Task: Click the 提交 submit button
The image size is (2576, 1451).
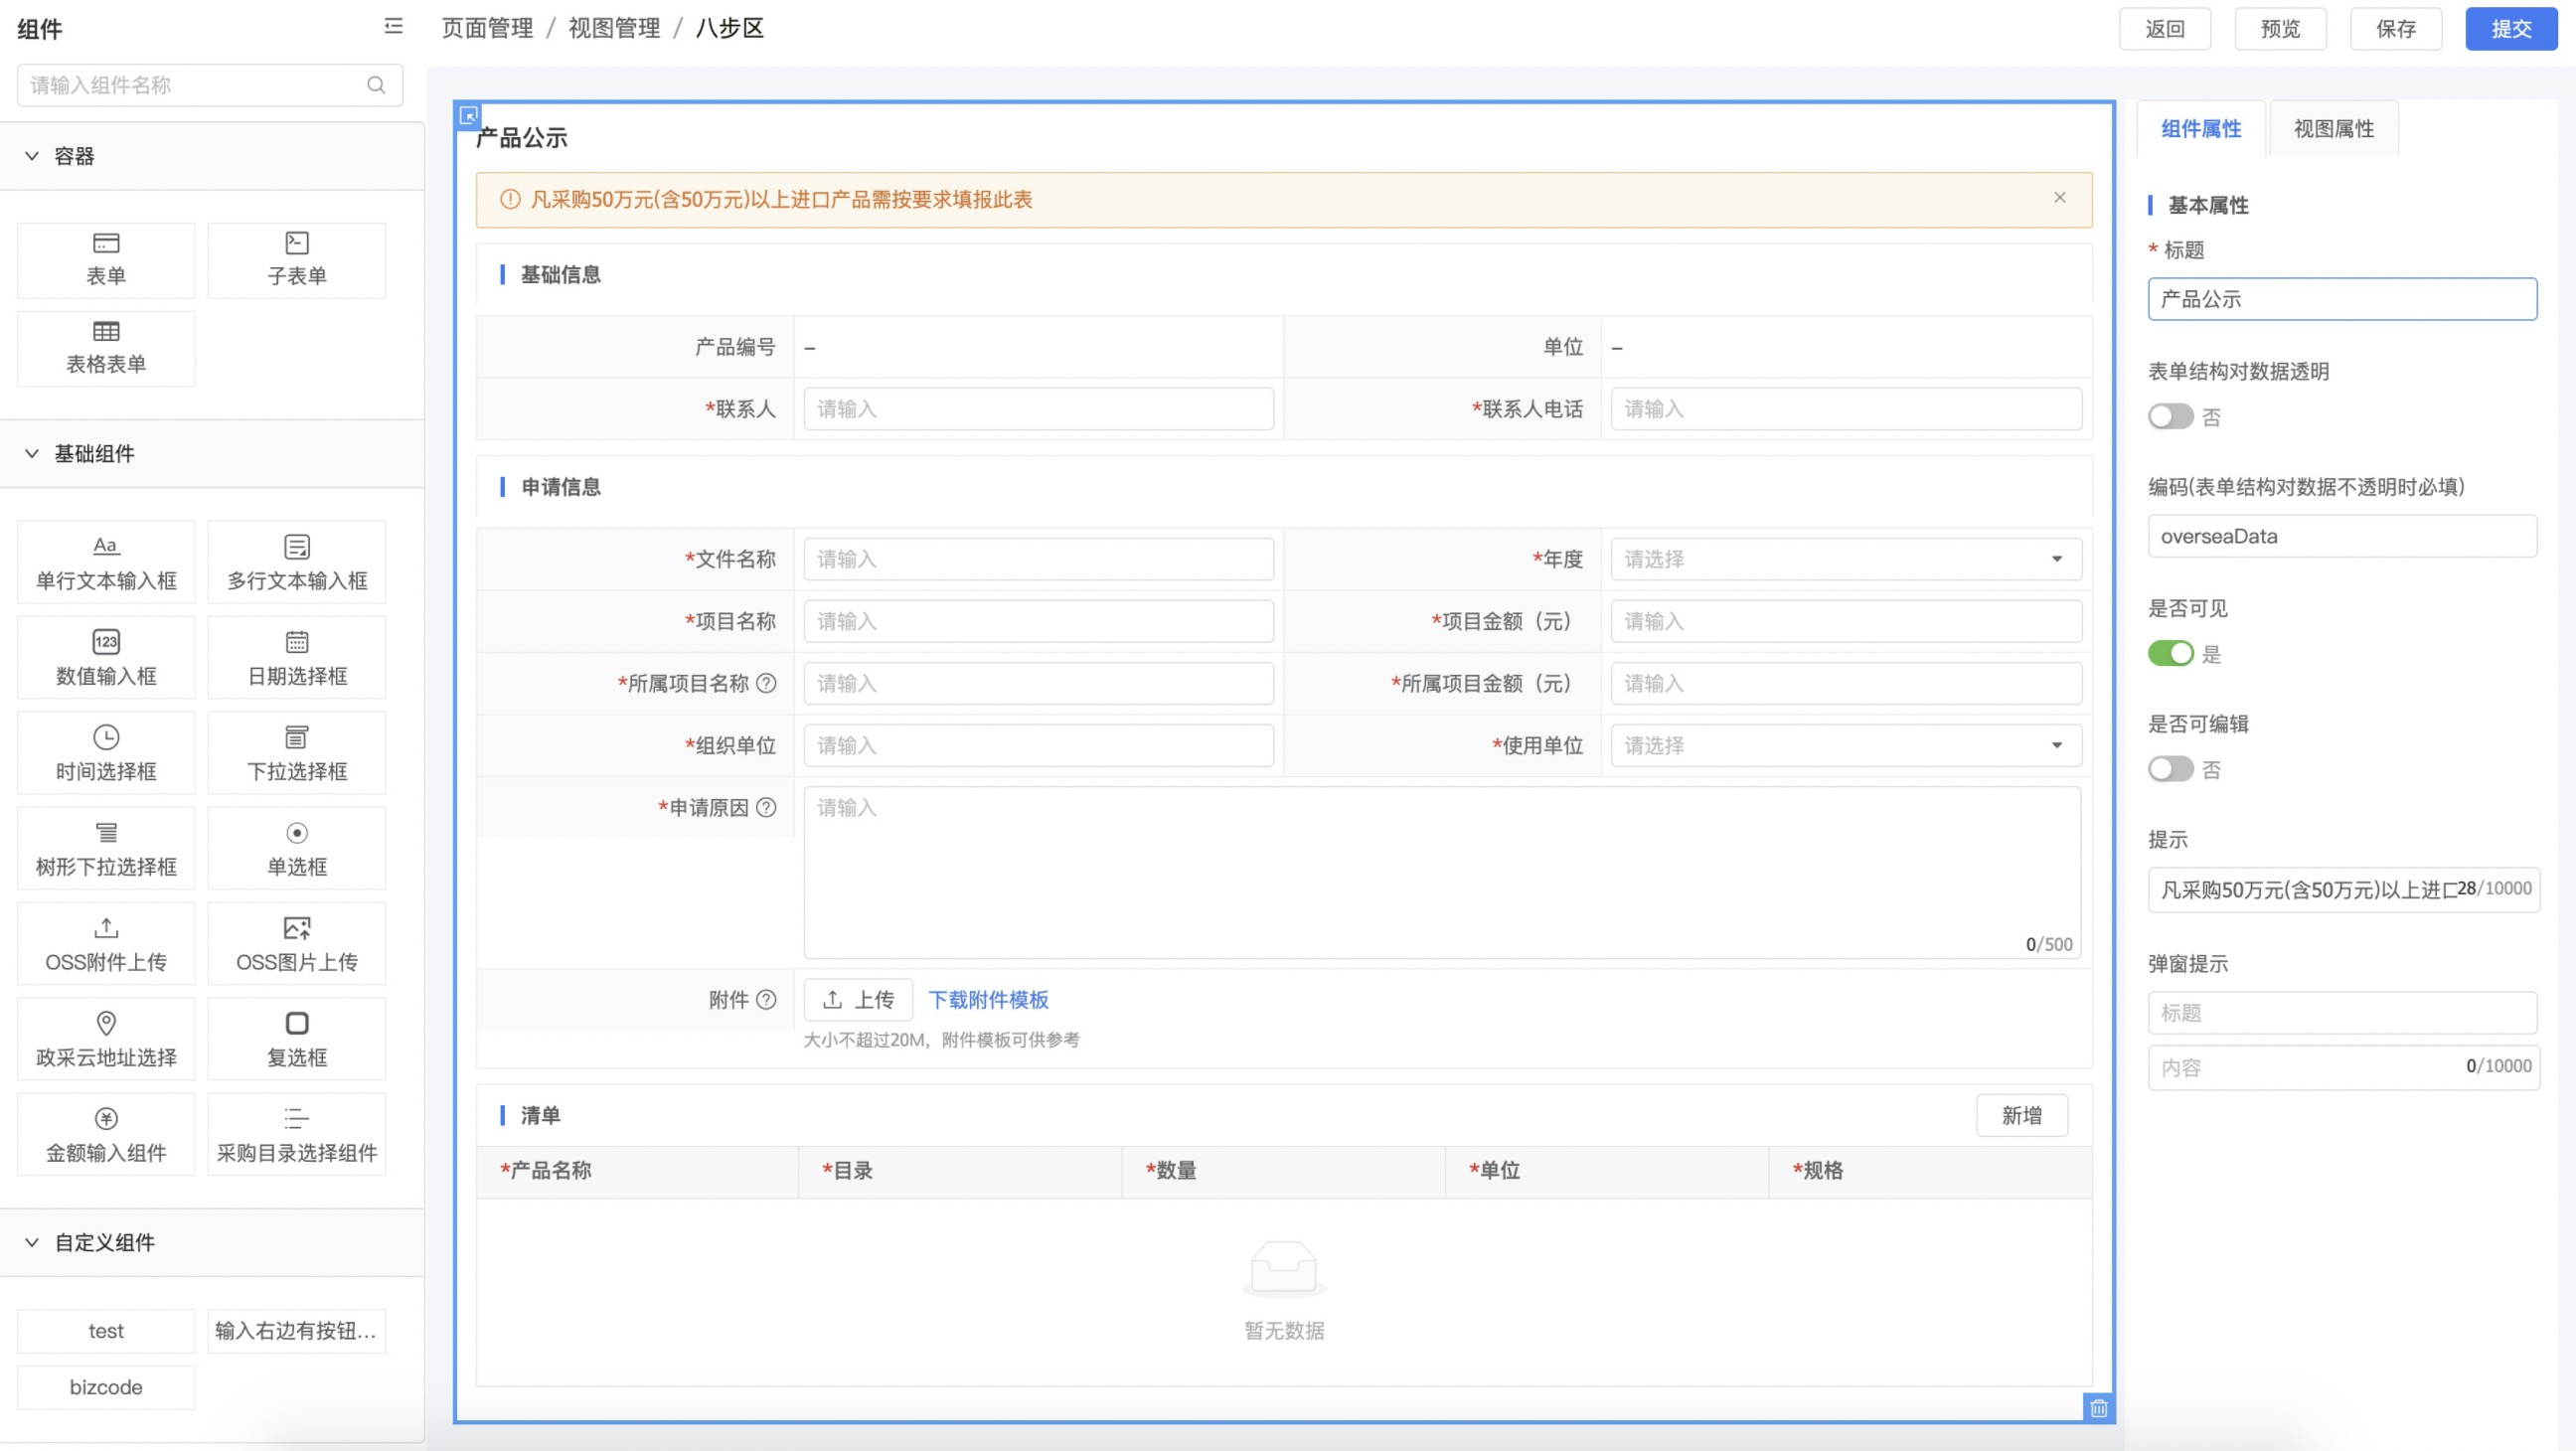Action: [x=2510, y=28]
